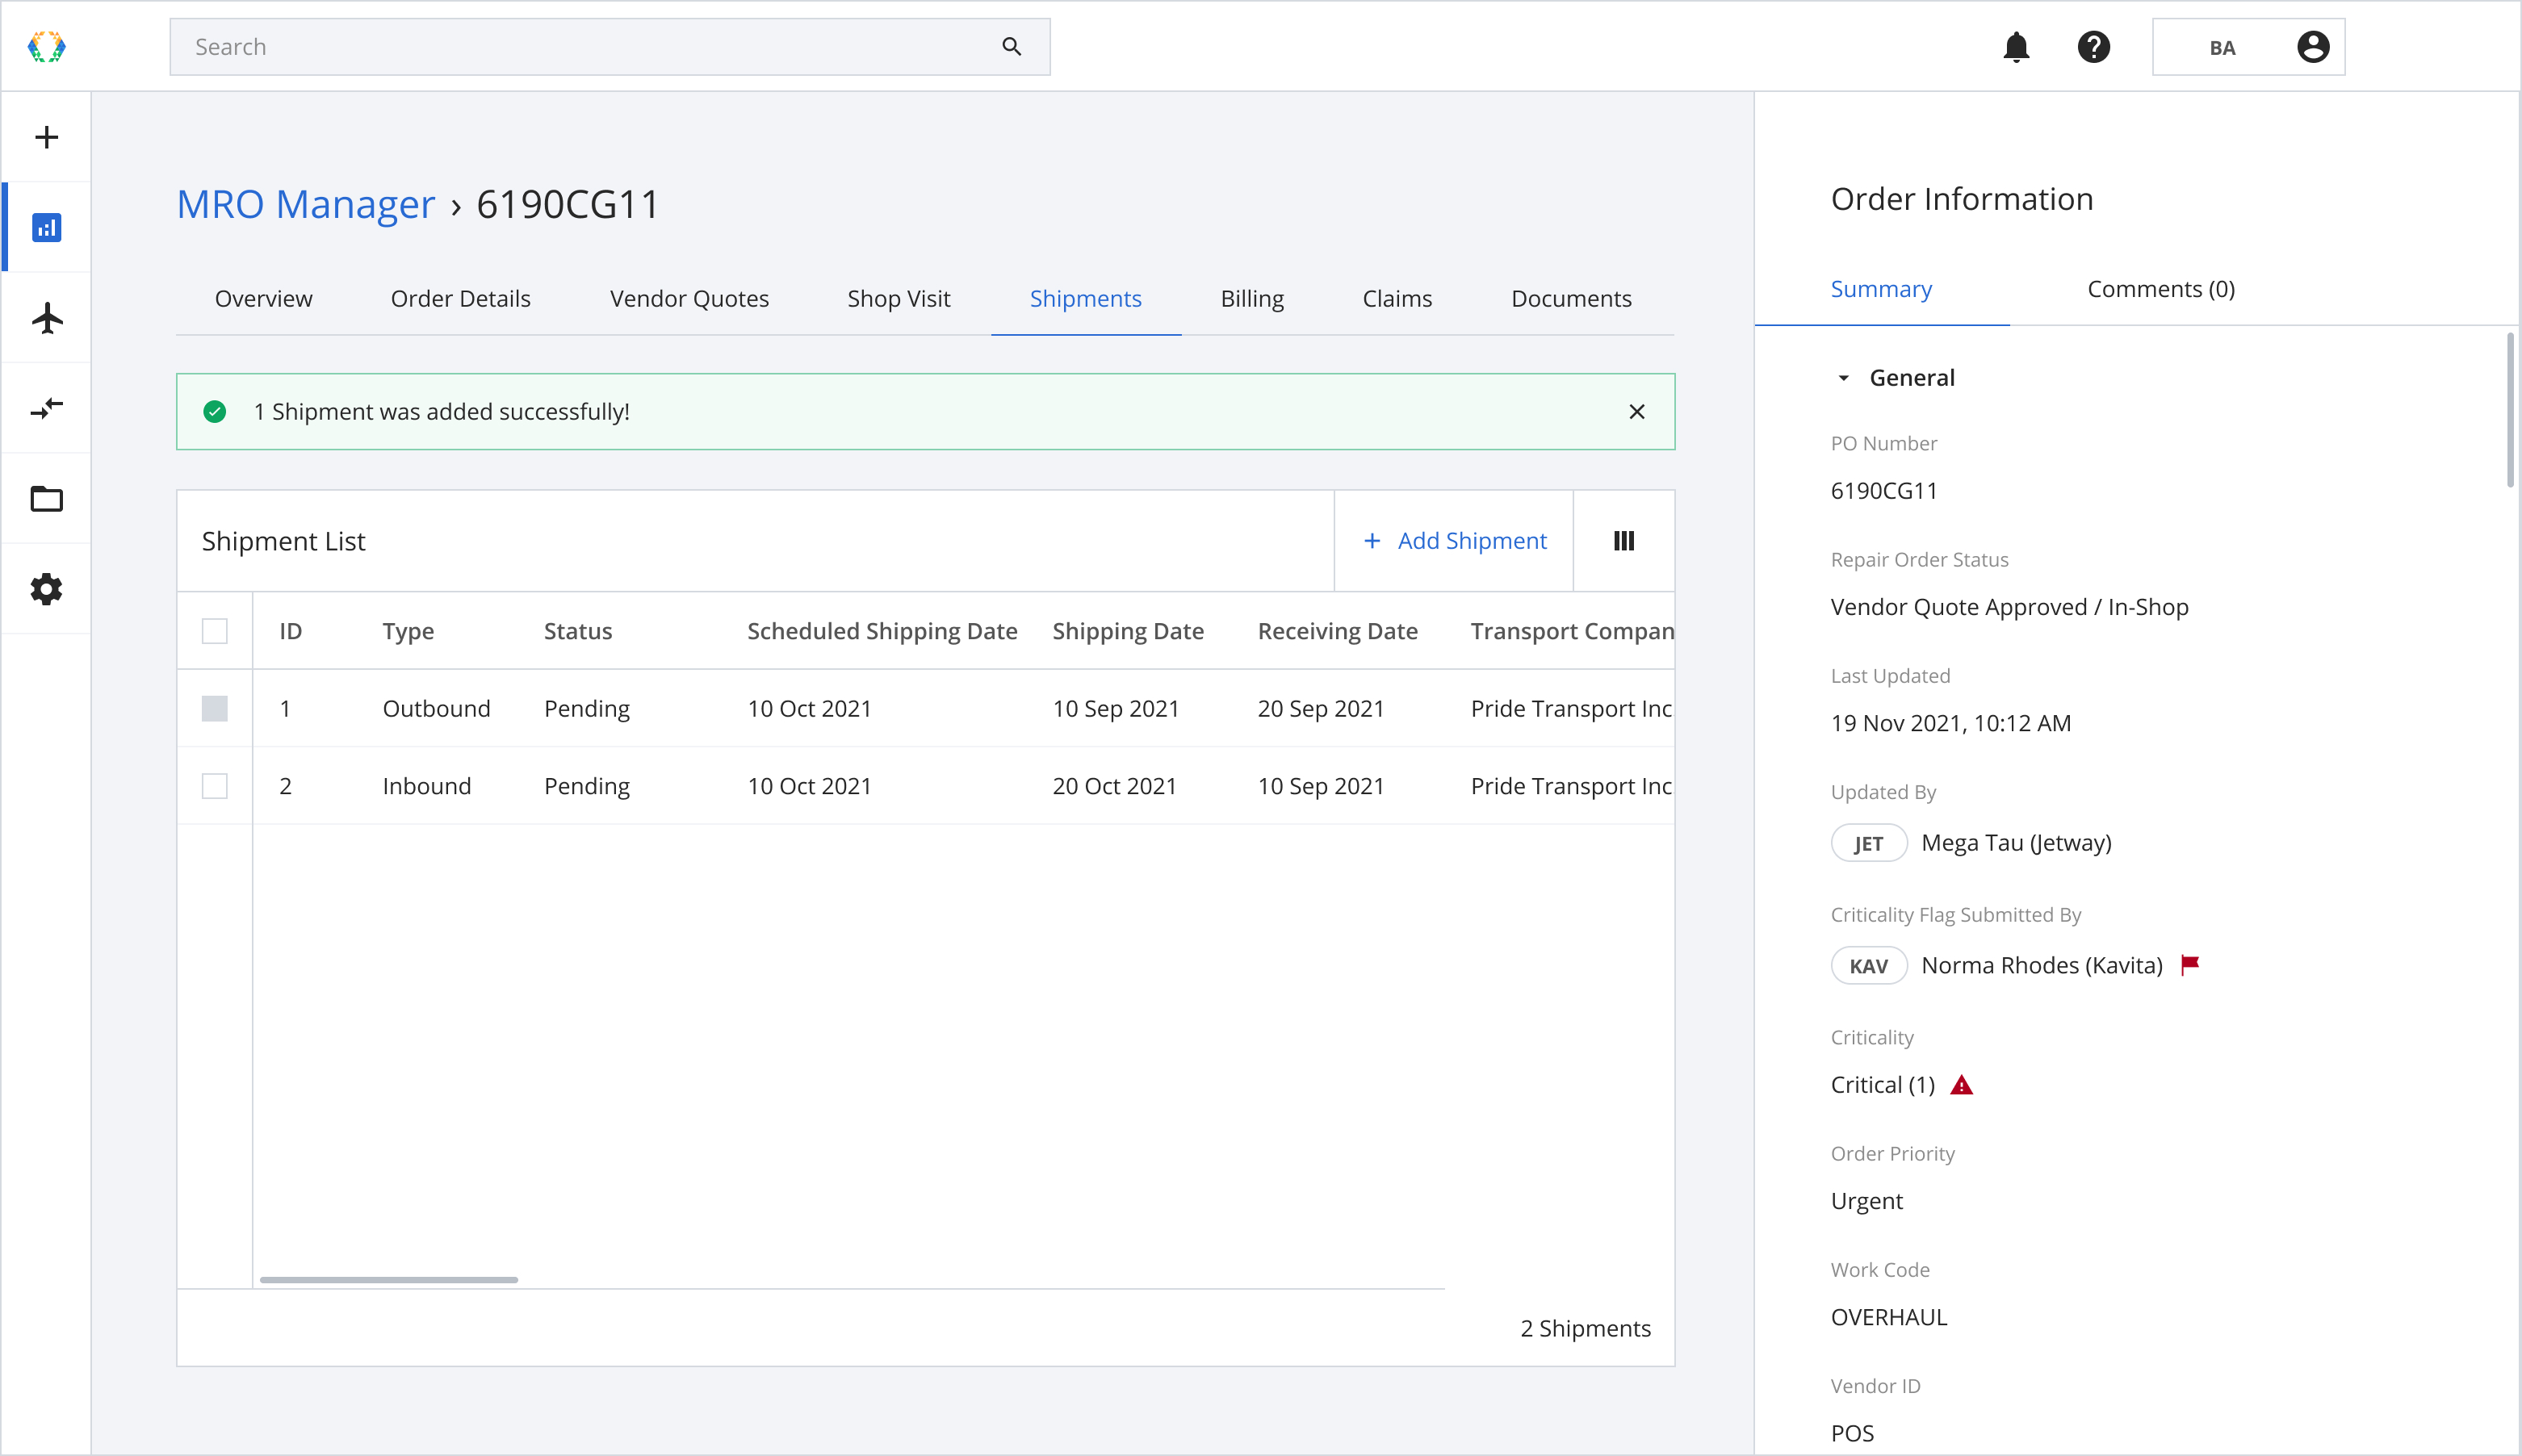Open the Claims tab

pos(1397,299)
